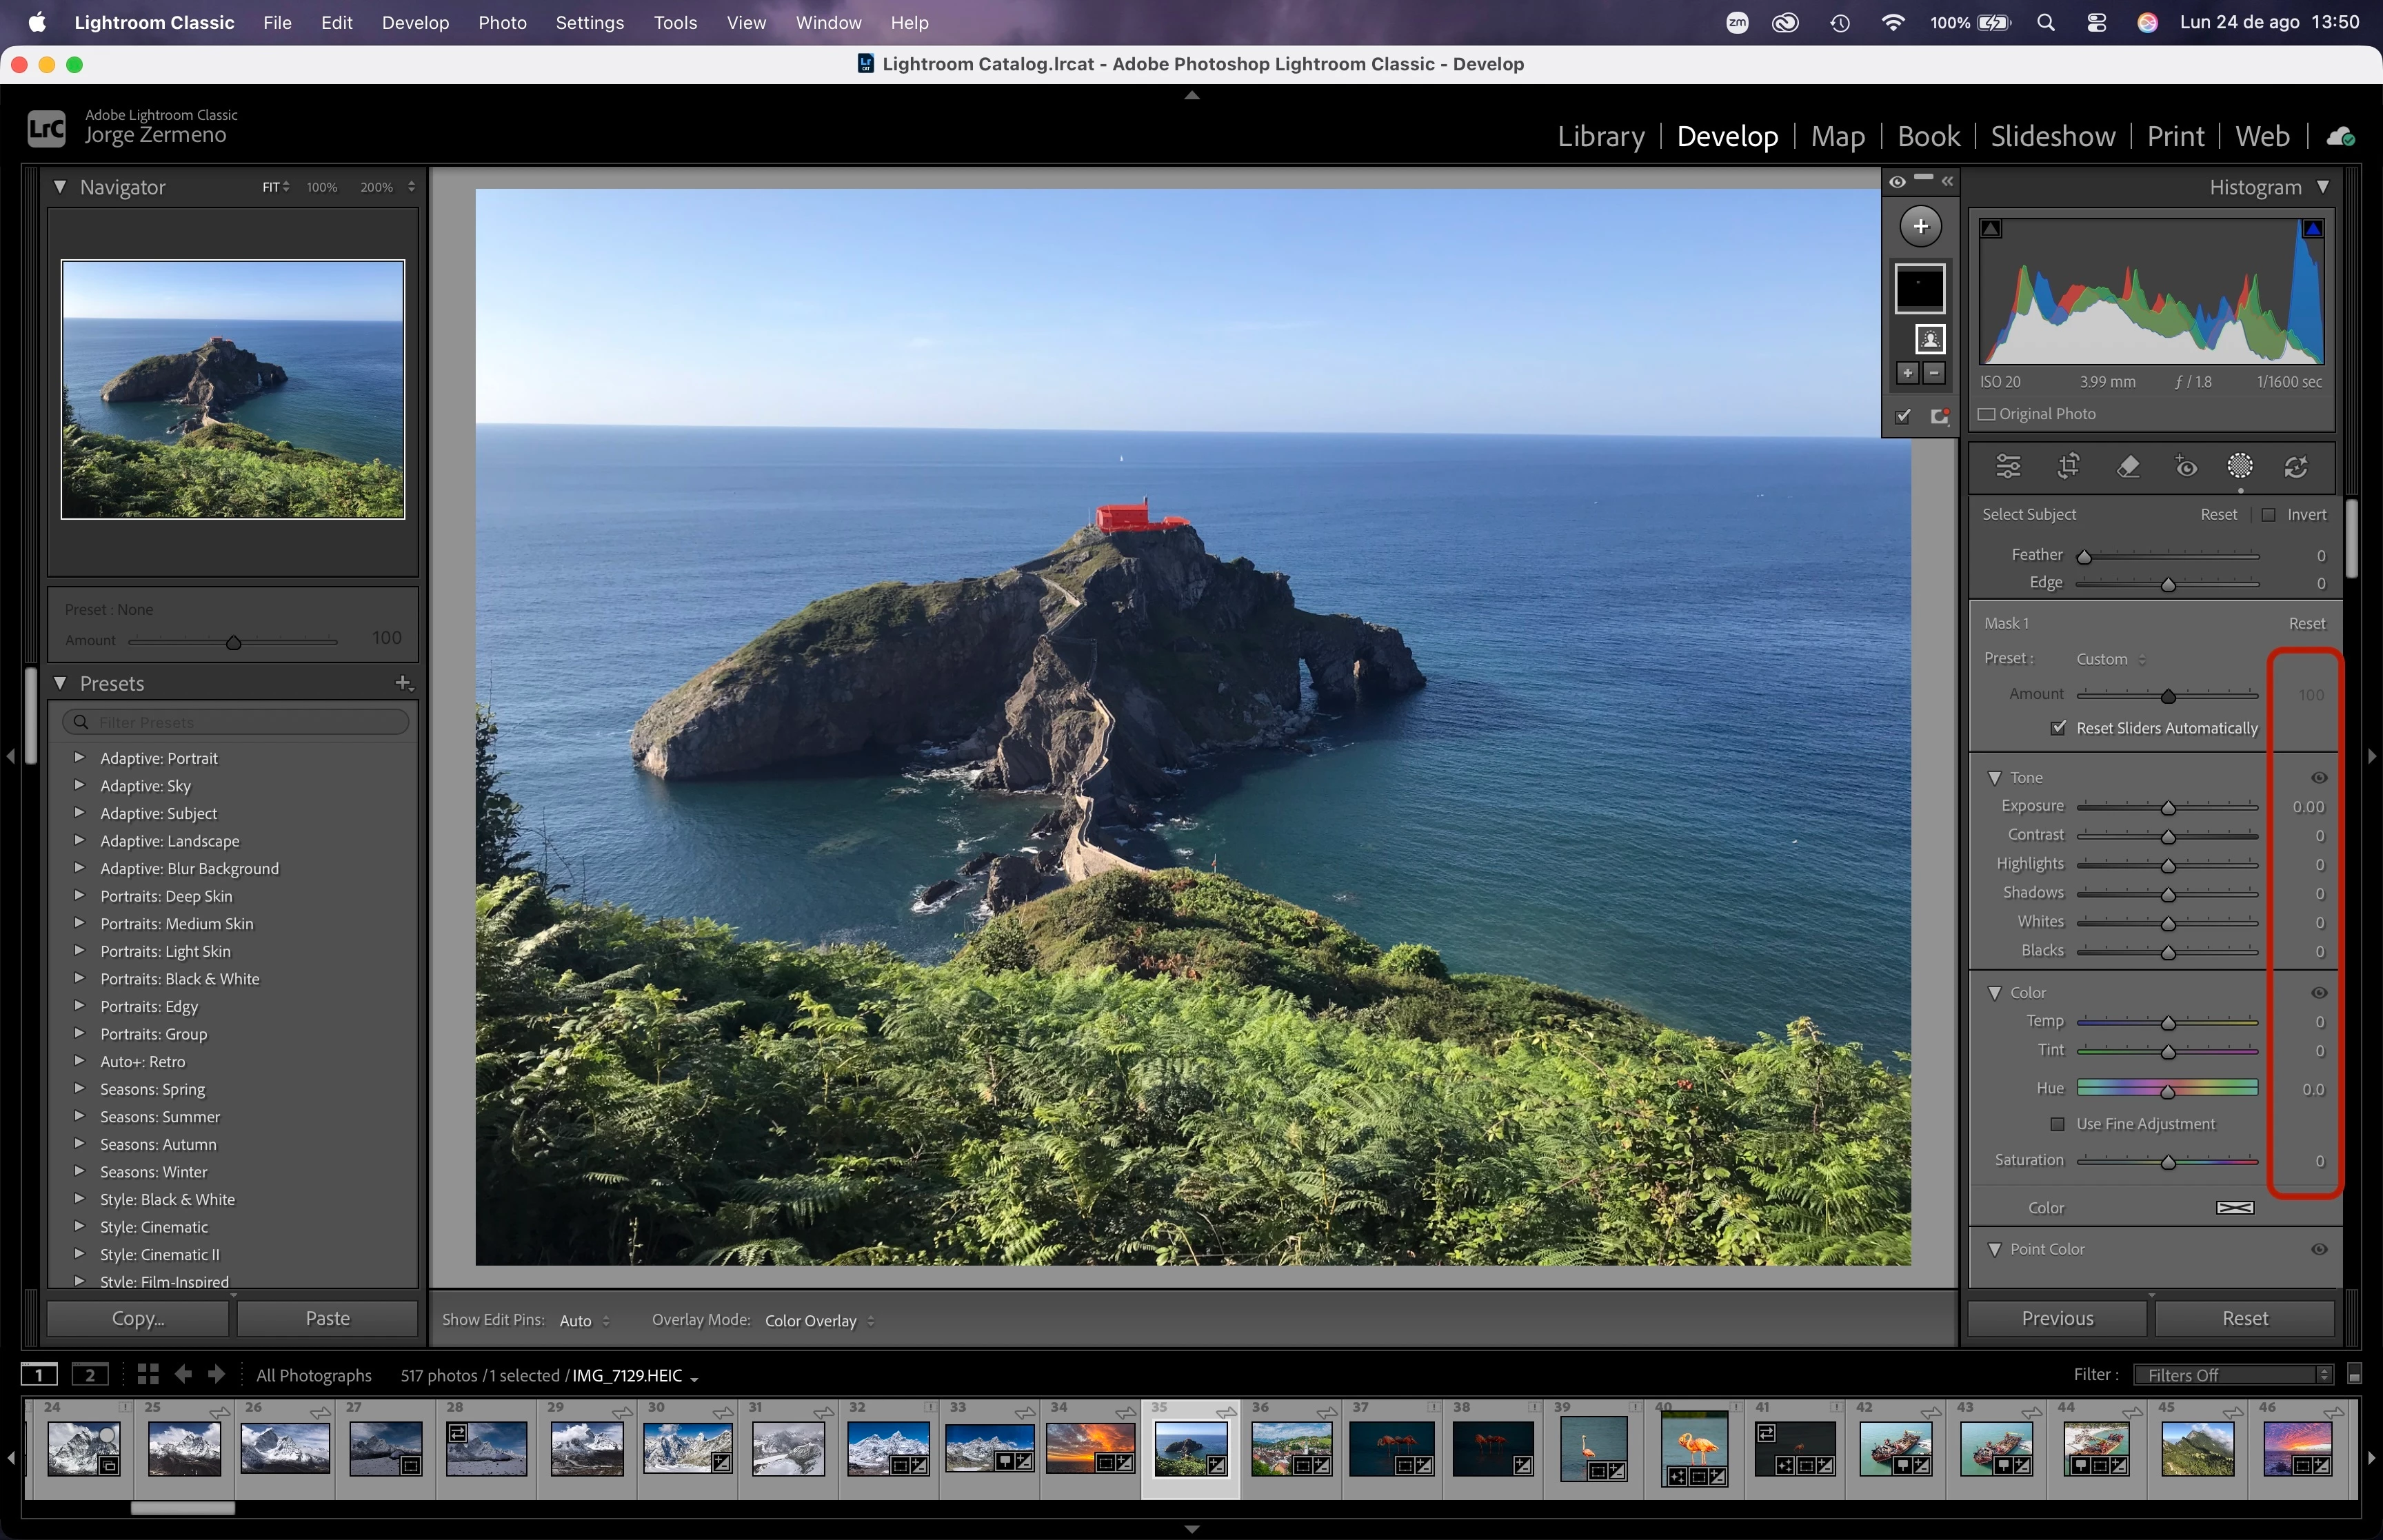This screenshot has width=2383, height=1540.
Task: Open the Overlay Mode dropdown
Action: (819, 1320)
